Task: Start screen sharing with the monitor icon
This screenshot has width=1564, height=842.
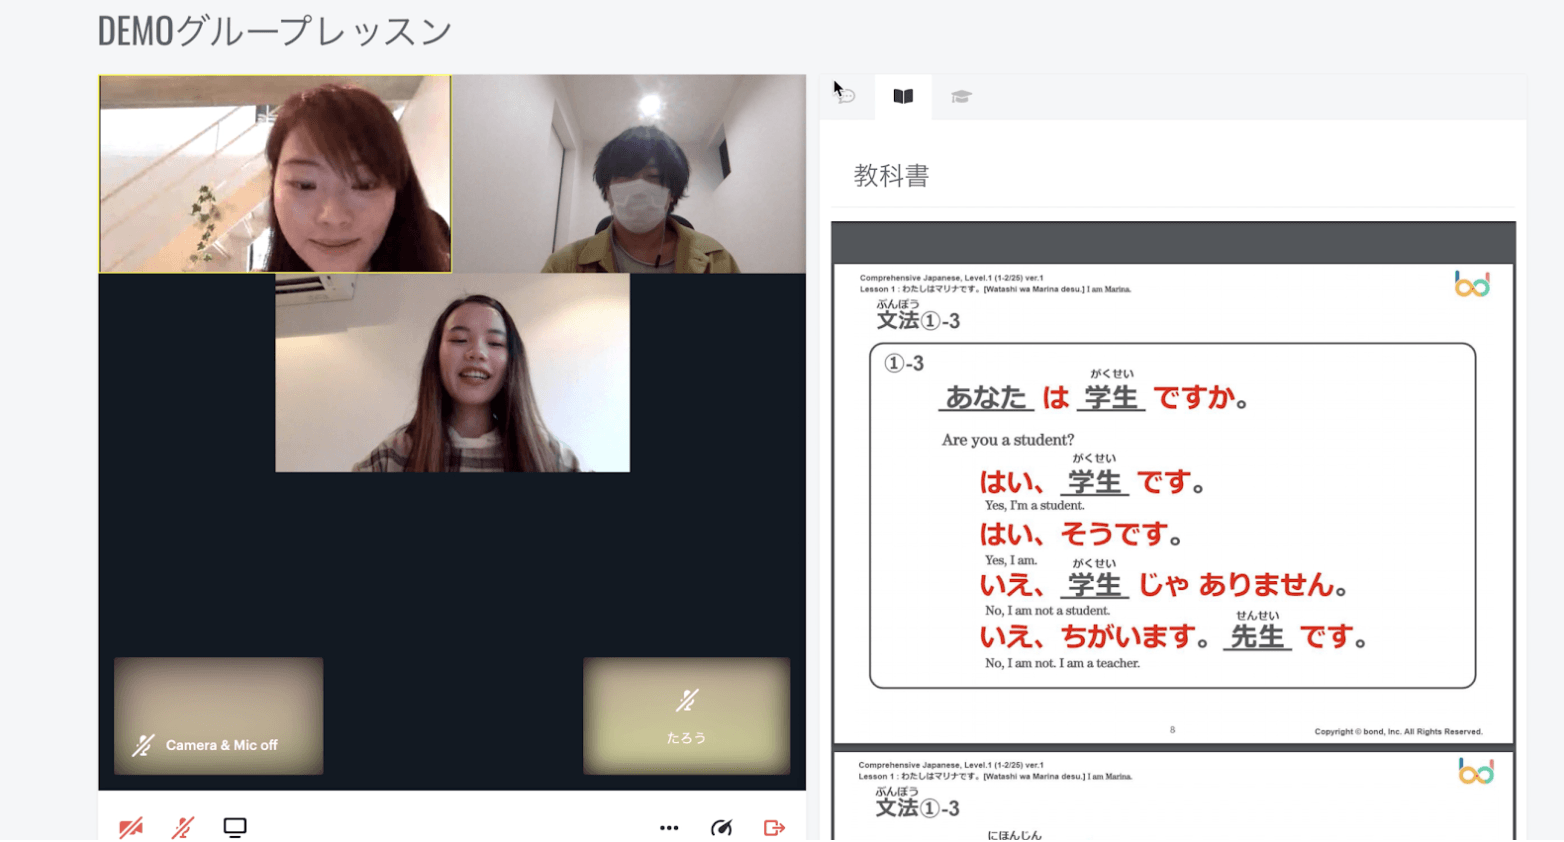Action: coord(235,827)
